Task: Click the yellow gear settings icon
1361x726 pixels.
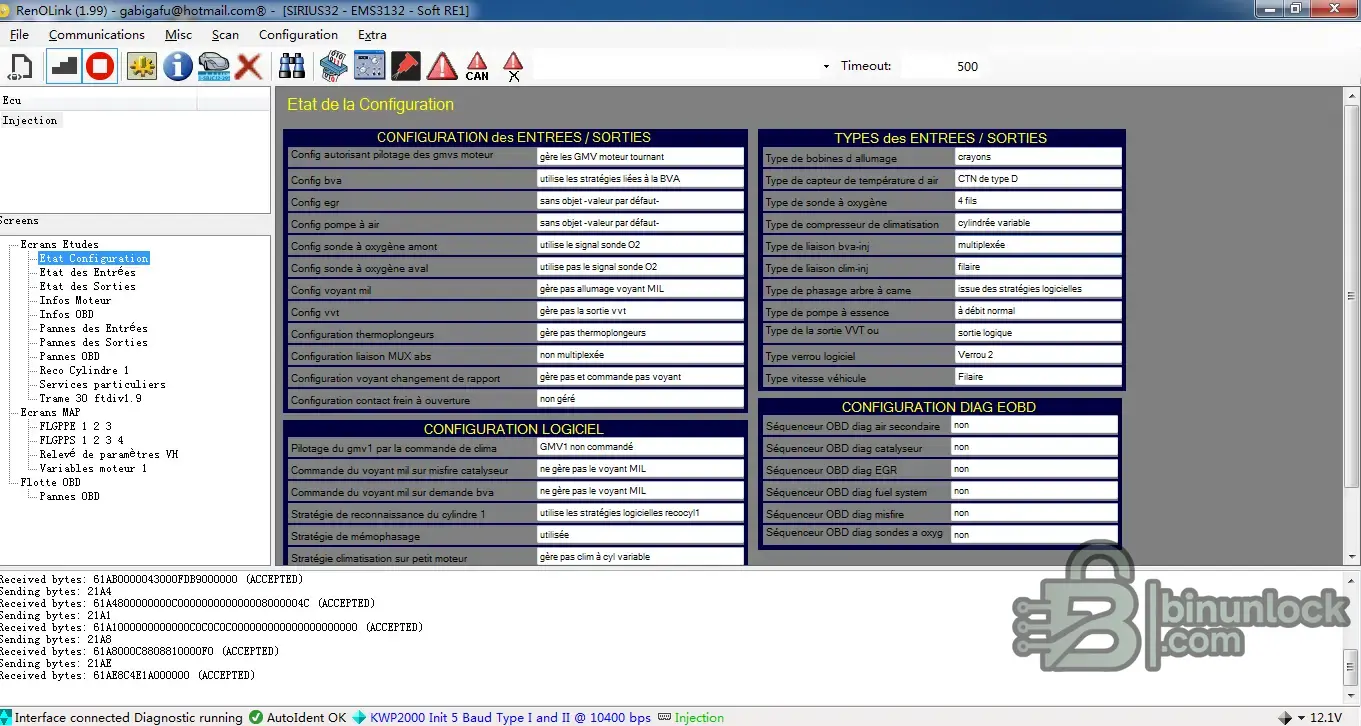Action: click(142, 67)
